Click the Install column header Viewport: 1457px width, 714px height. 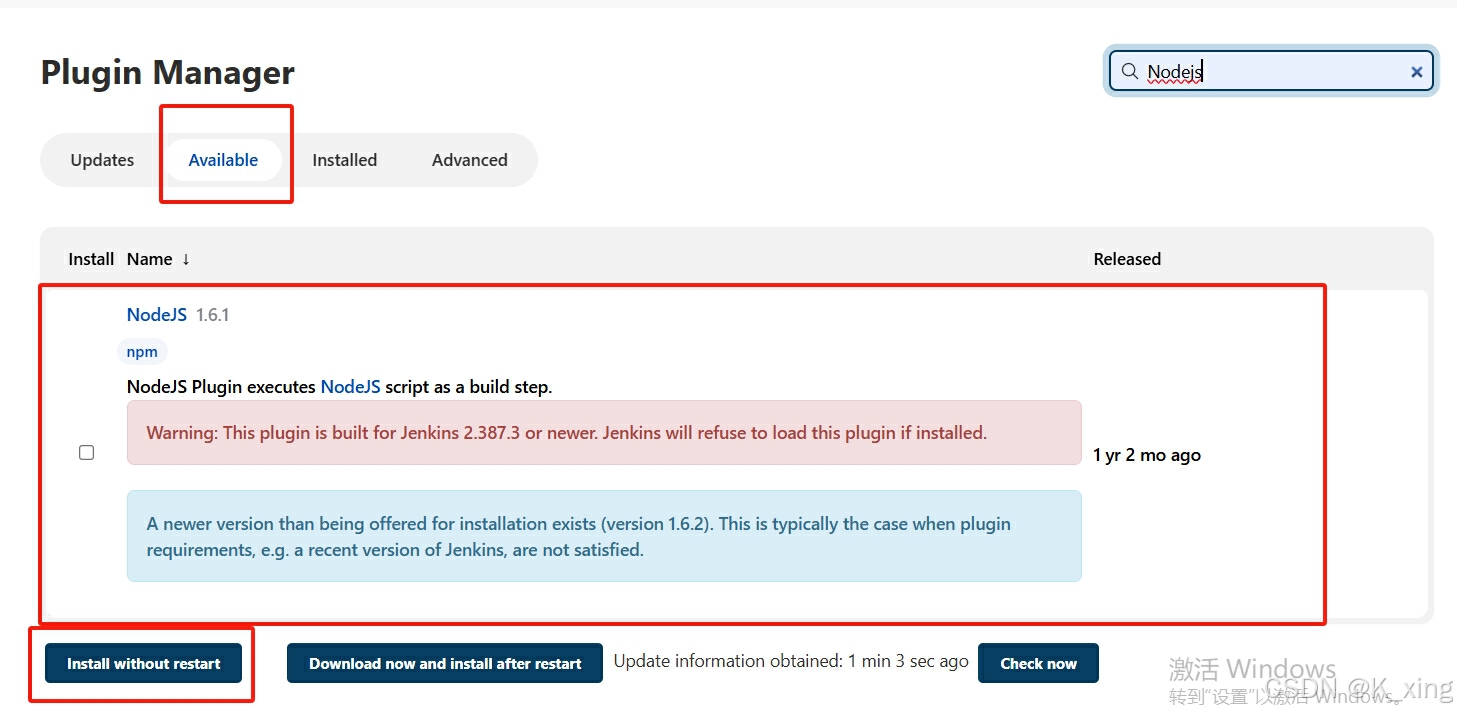91,259
